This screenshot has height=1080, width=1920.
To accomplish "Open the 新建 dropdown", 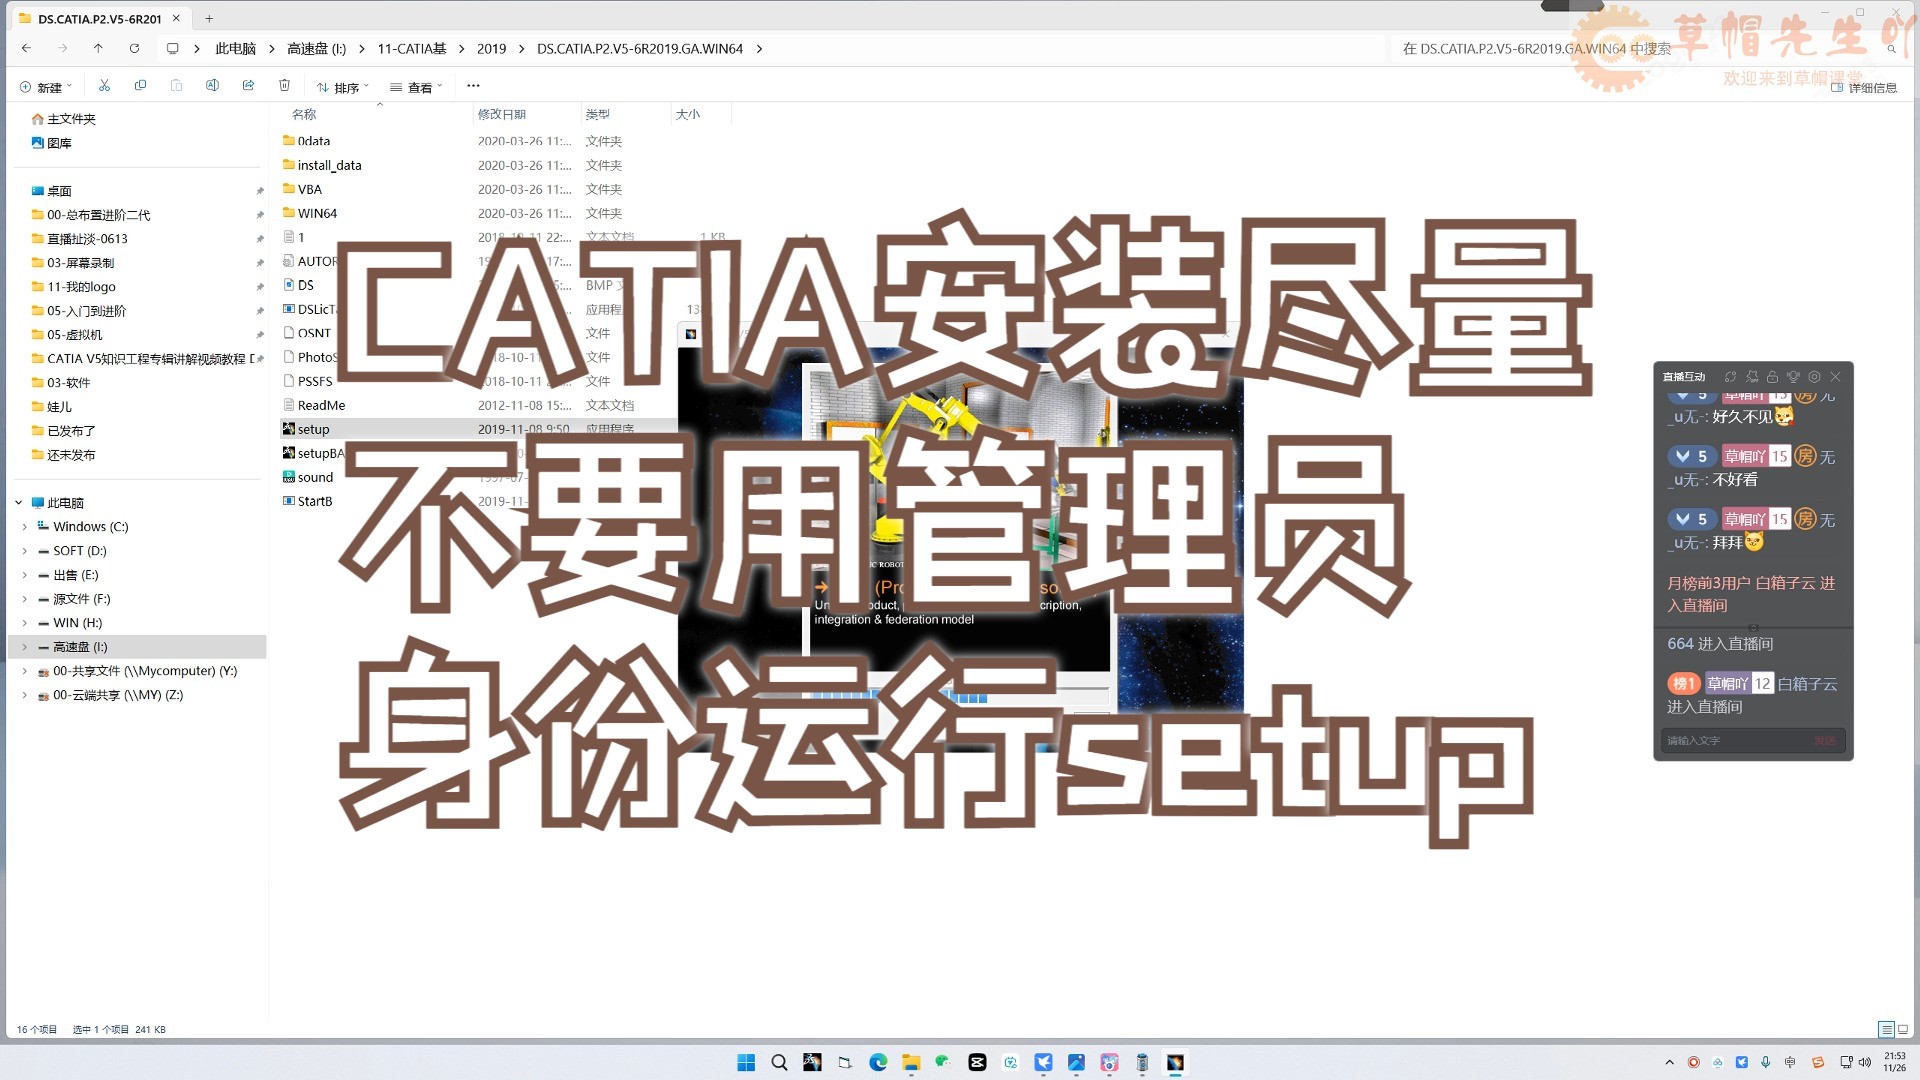I will (44, 88).
